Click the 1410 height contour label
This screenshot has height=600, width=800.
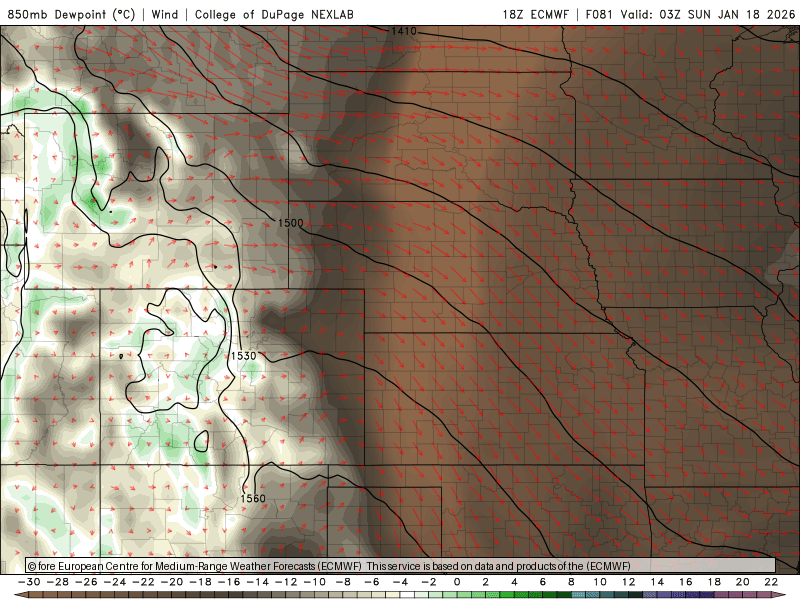[x=404, y=31]
